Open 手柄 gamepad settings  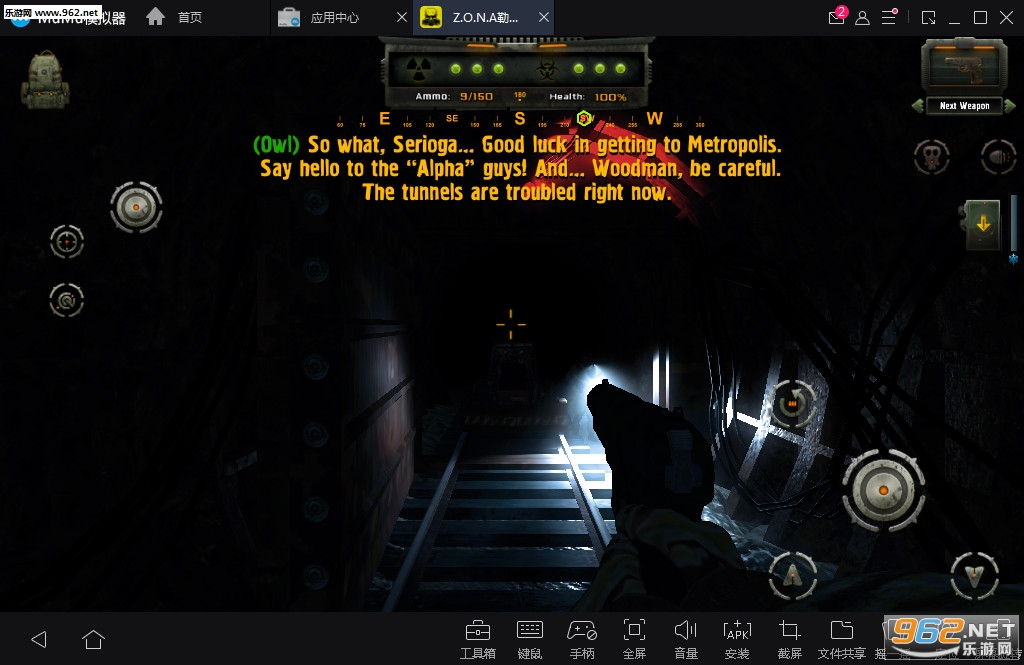[582, 640]
